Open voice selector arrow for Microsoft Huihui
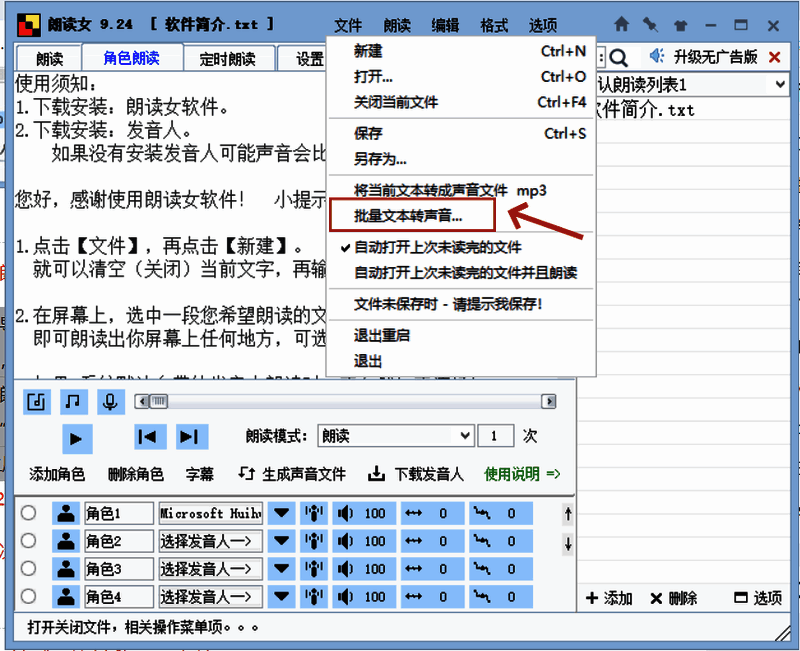This screenshot has height=651, width=800. (x=281, y=512)
